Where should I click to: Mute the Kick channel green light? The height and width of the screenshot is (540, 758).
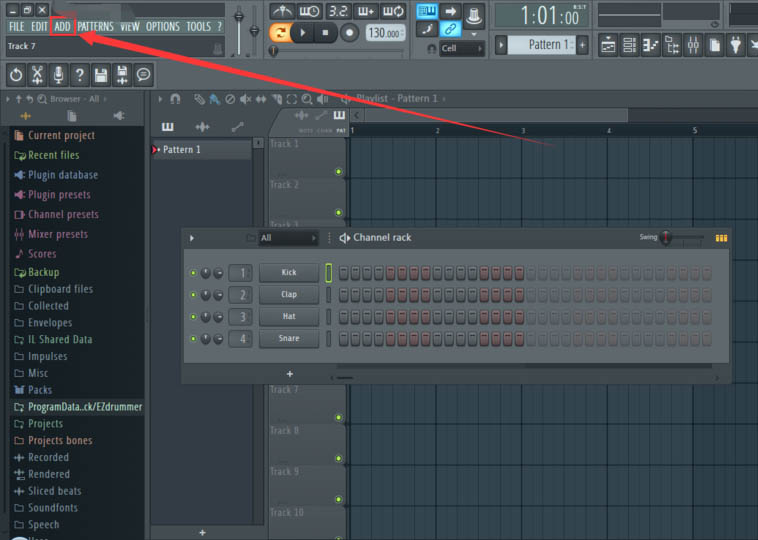tap(193, 273)
